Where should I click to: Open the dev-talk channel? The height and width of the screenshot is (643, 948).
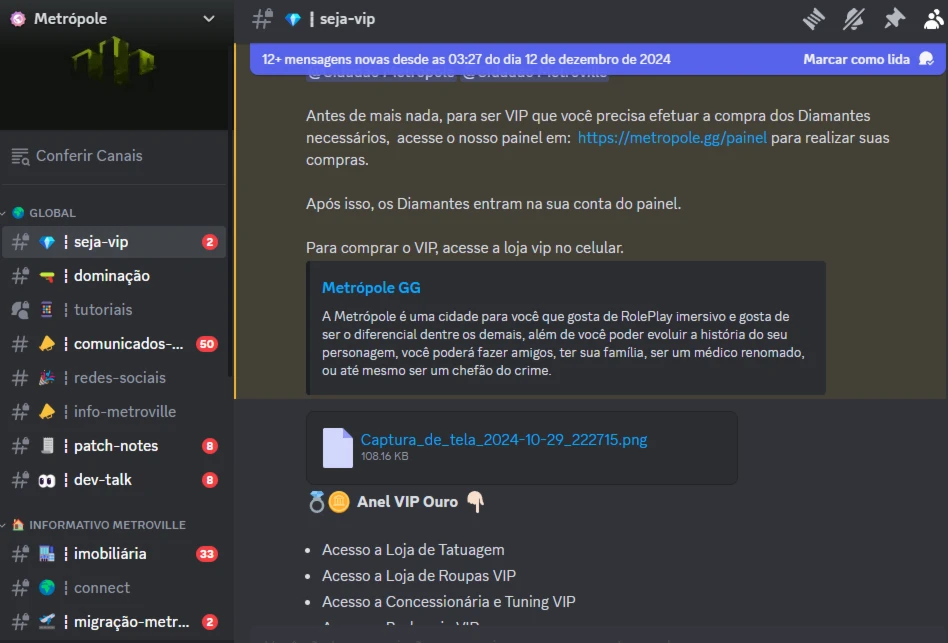coord(114,480)
